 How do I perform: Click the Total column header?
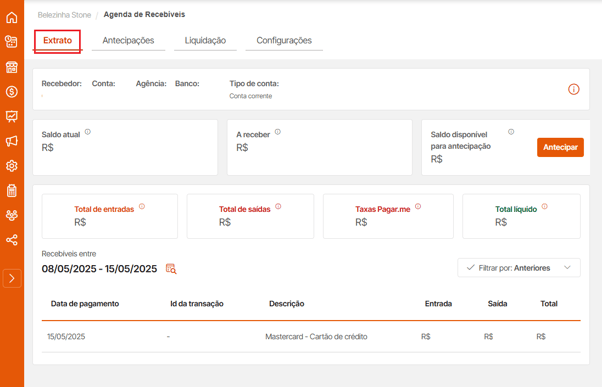pyautogui.click(x=549, y=304)
